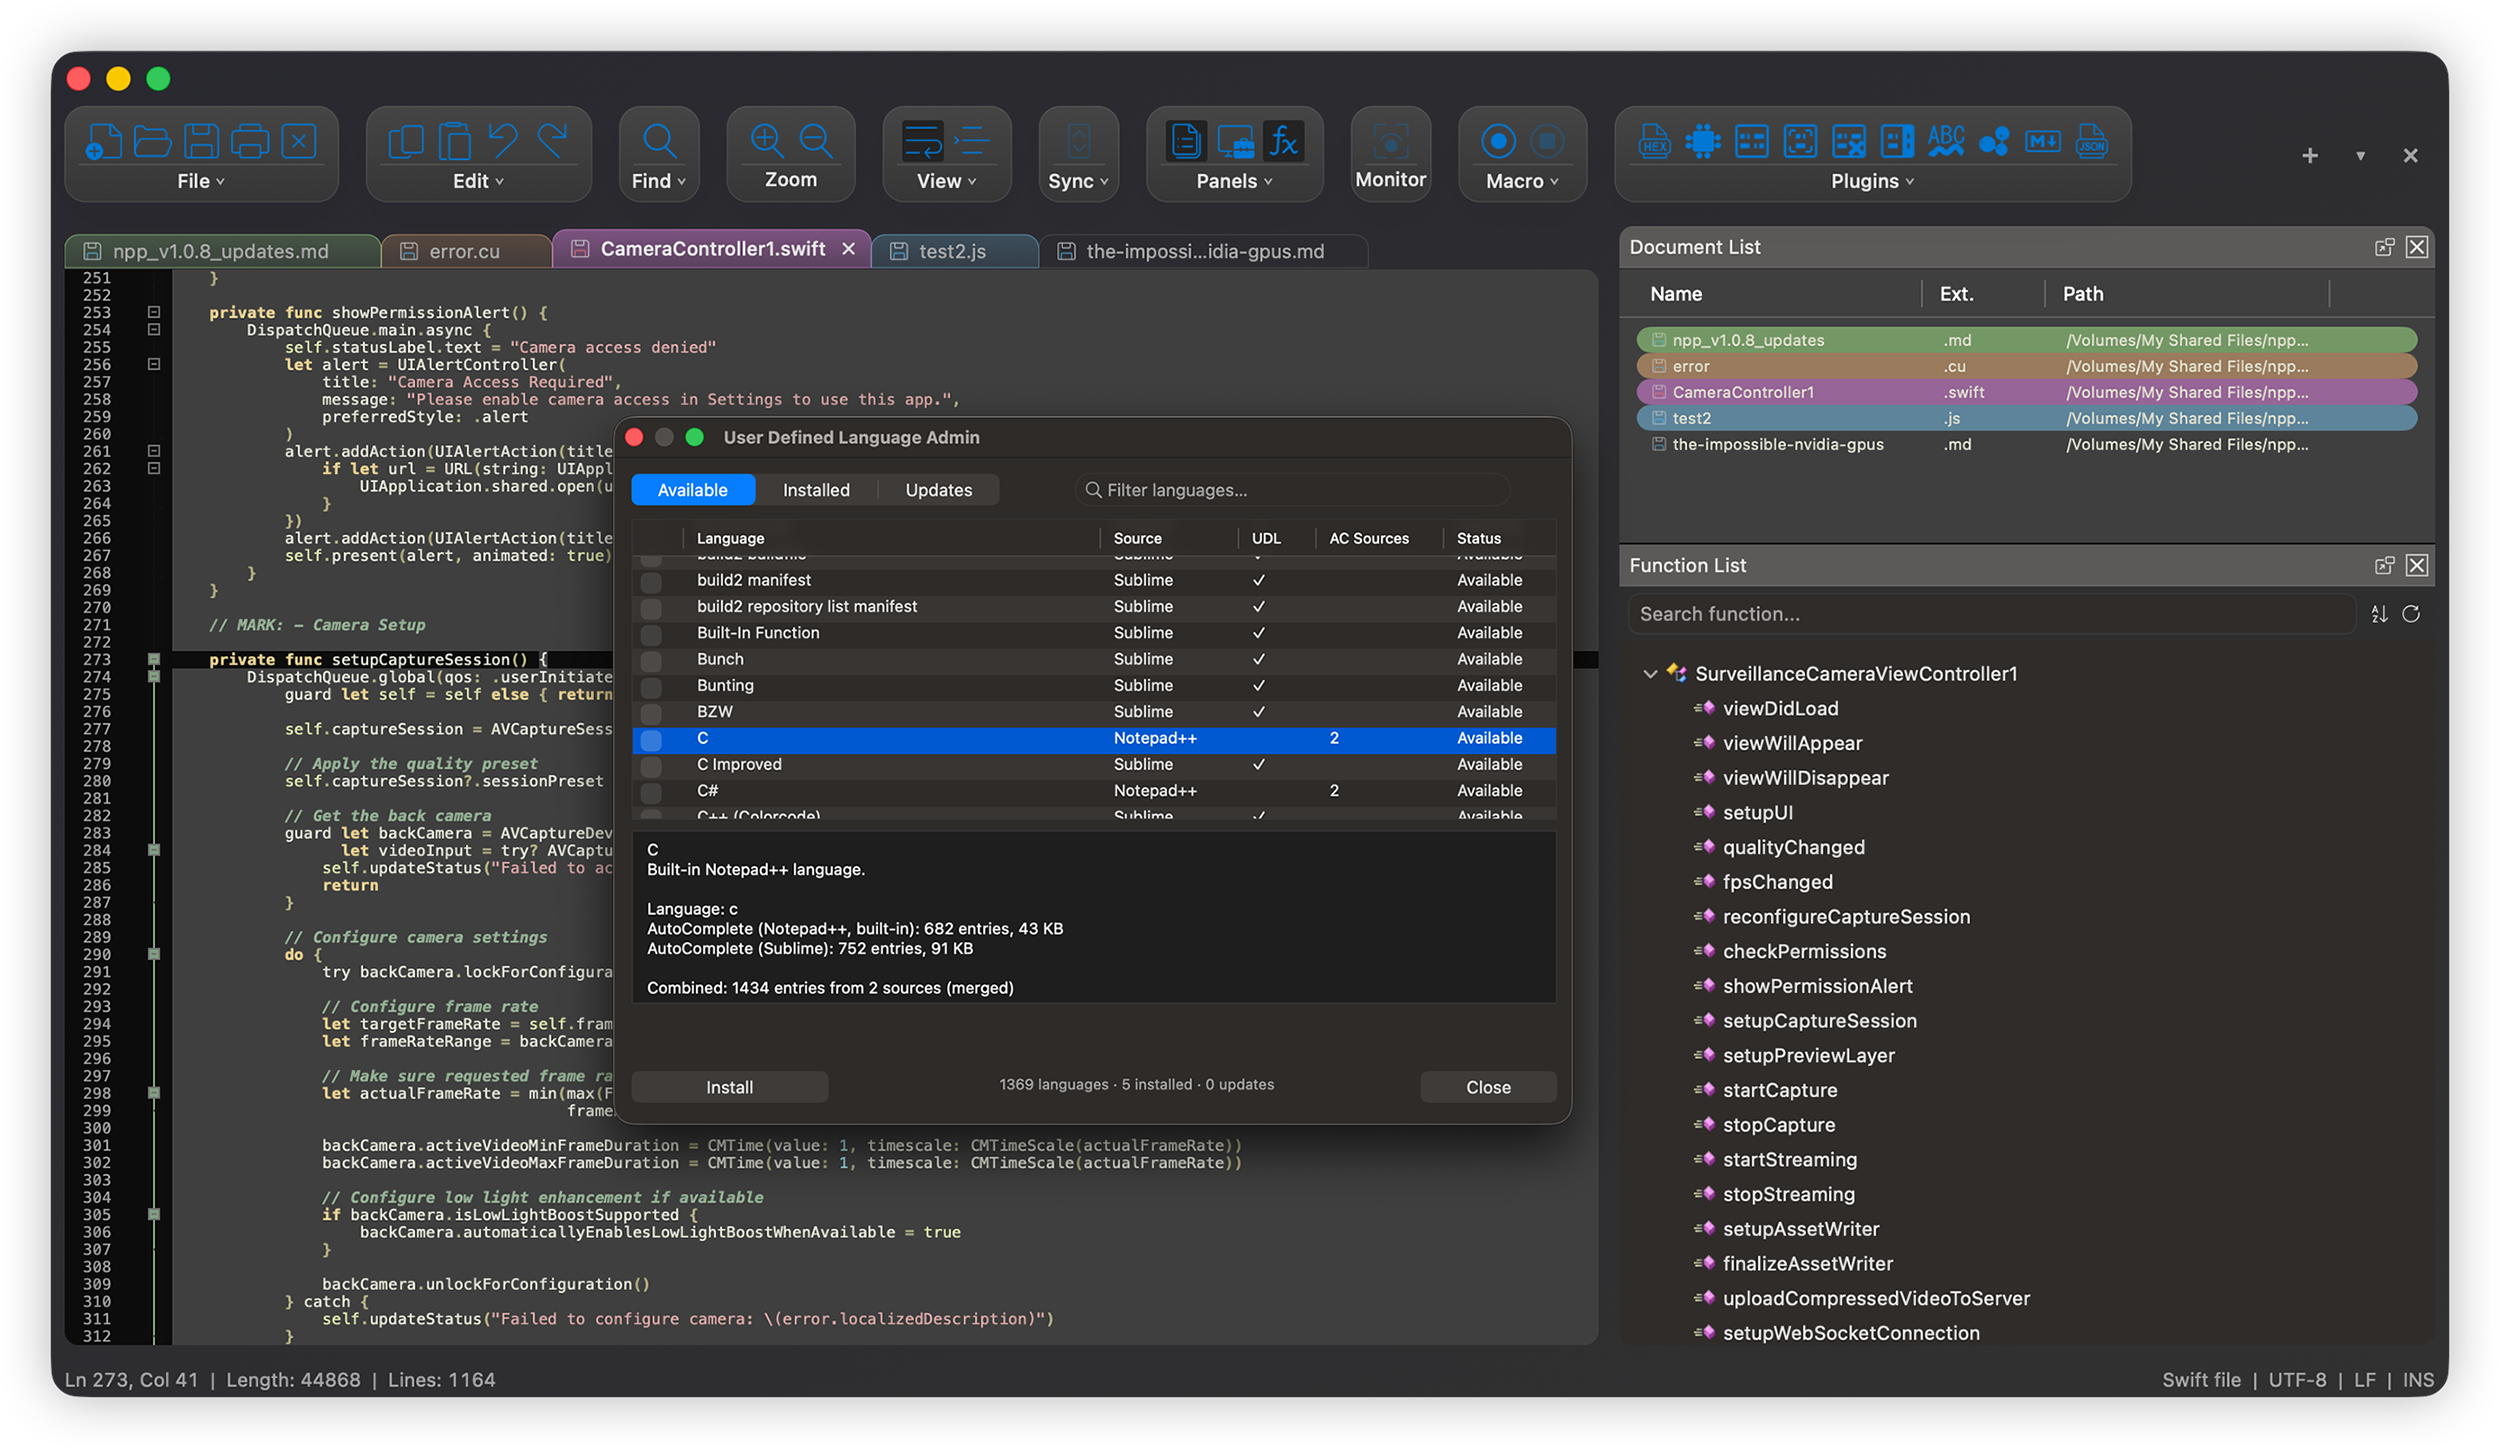Click the Monitor toolbar icon

(1390, 141)
